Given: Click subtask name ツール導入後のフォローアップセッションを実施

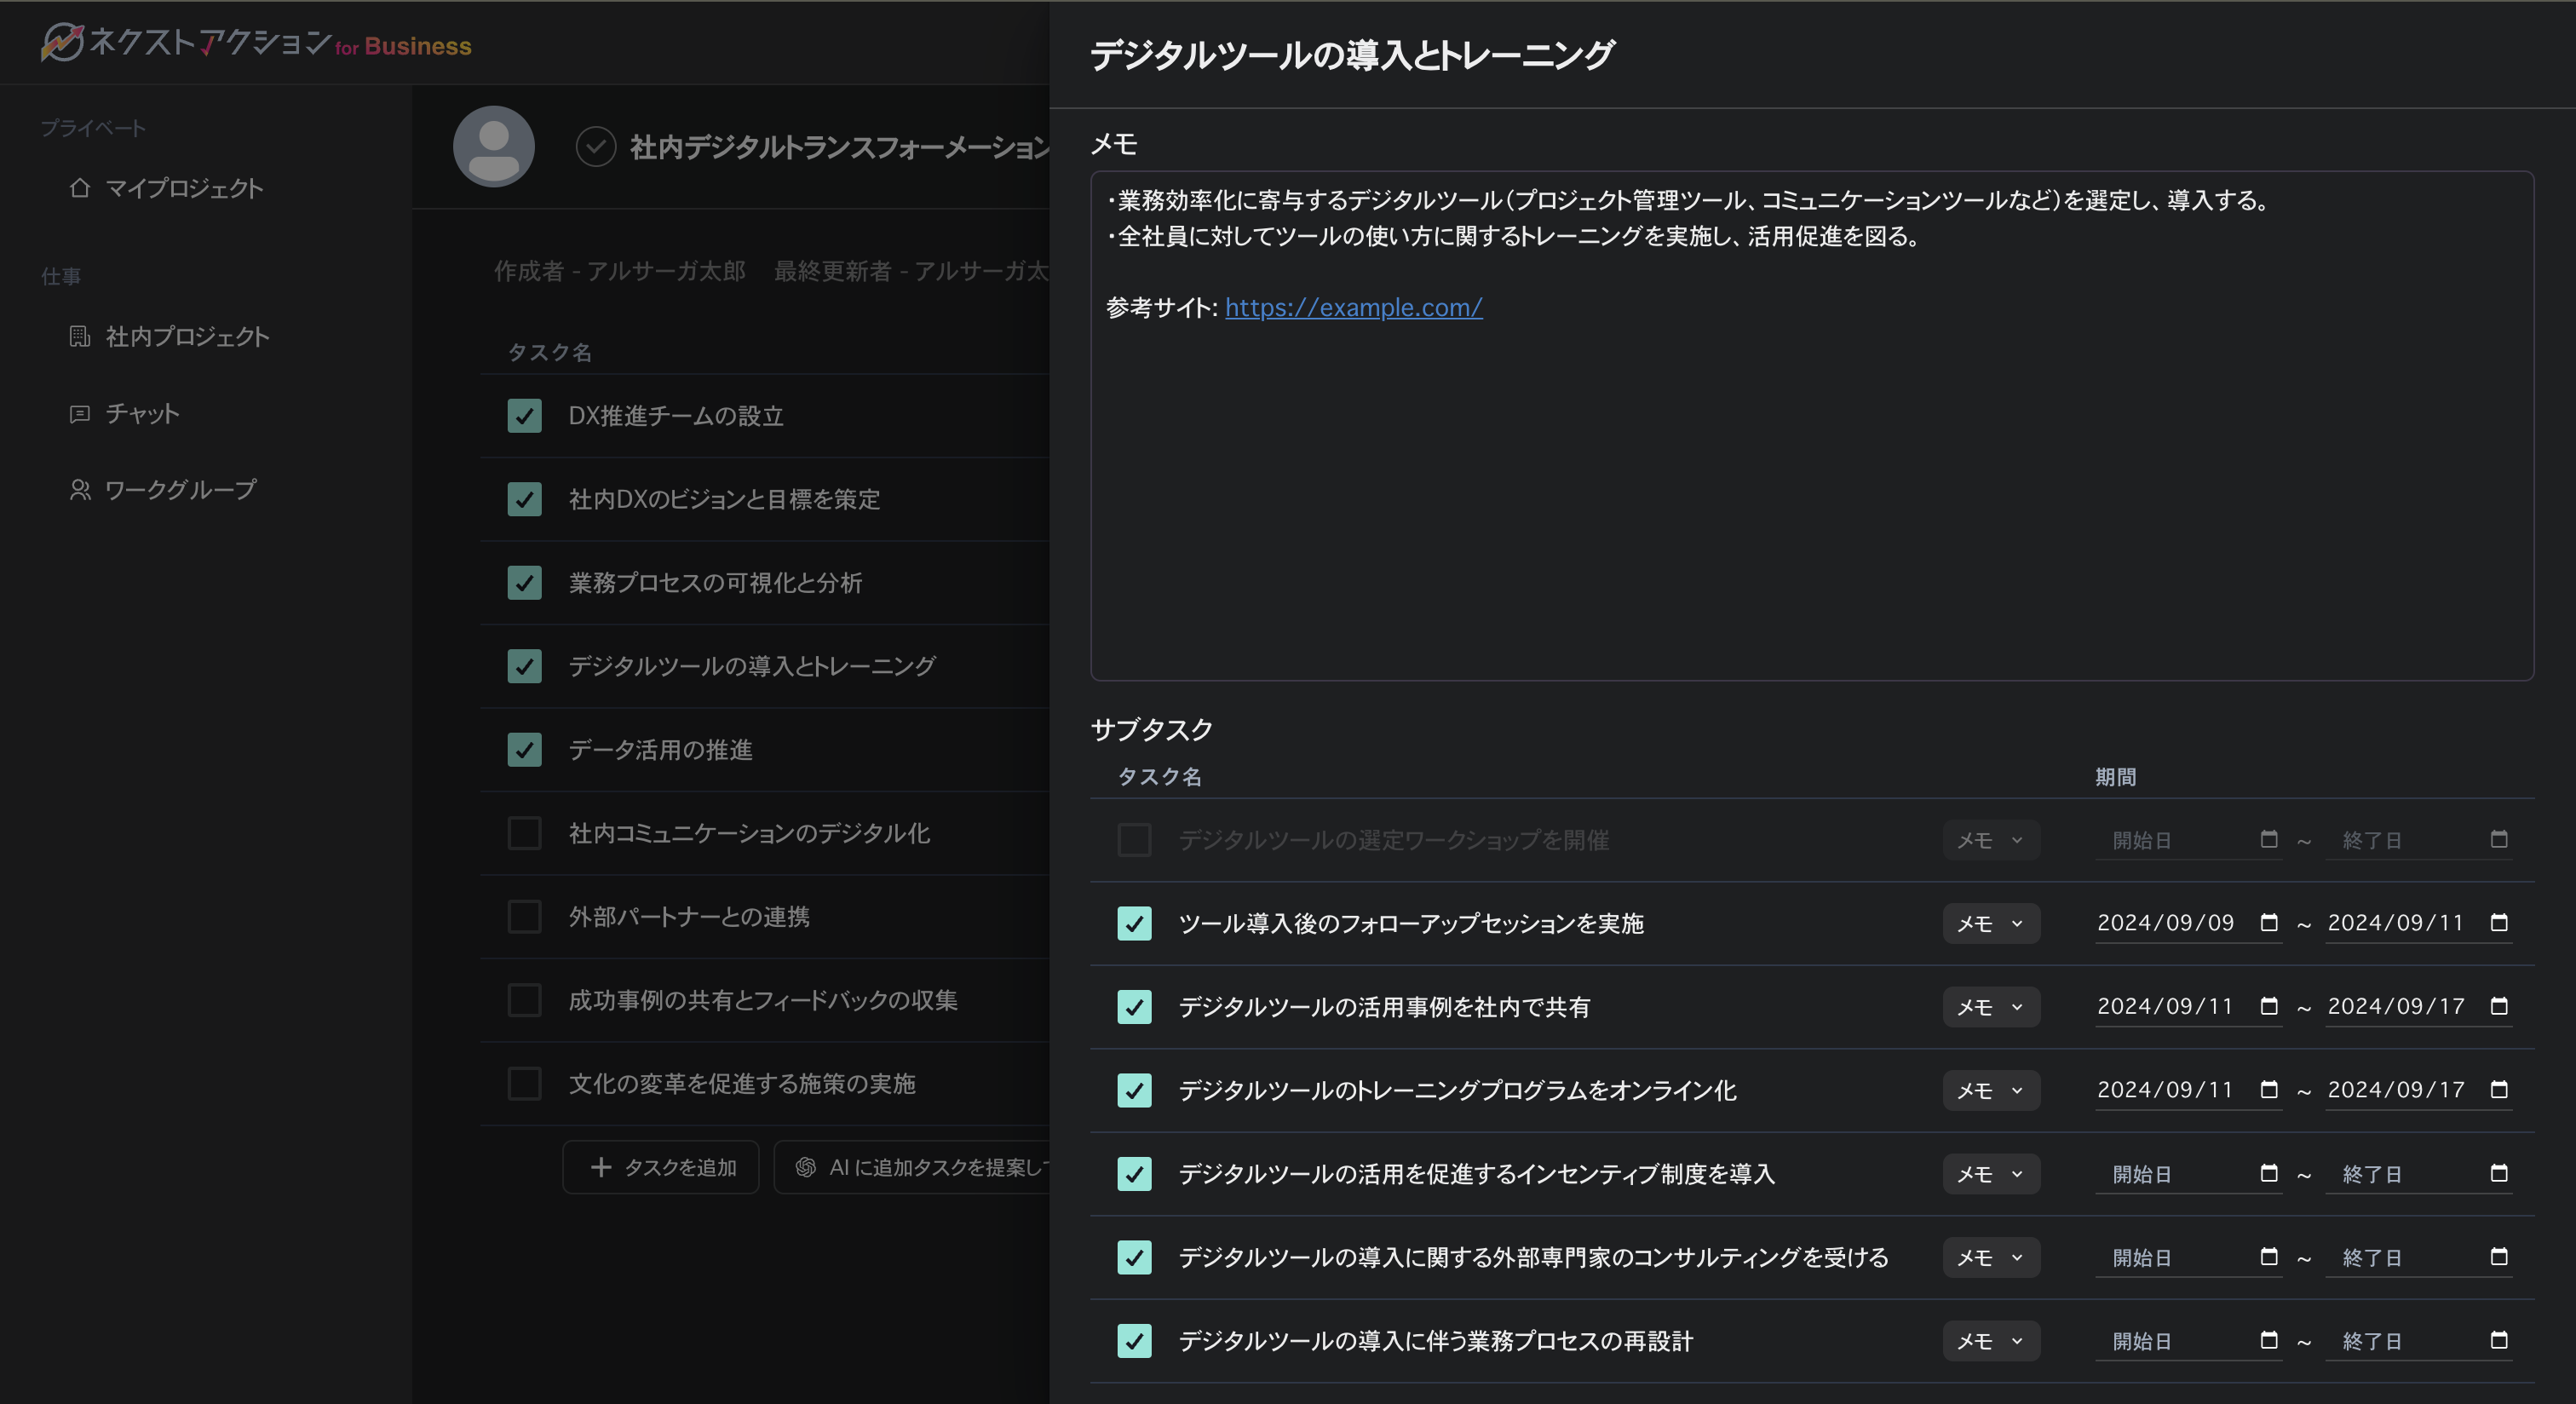Looking at the screenshot, I should click(x=1411, y=923).
